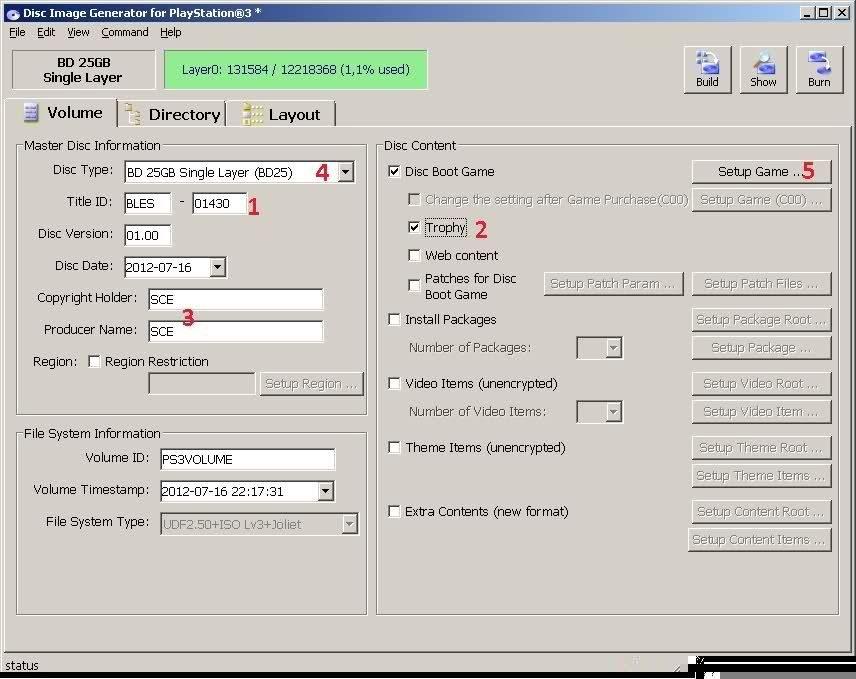Viewport: 856px width, 679px height.
Task: Switch to the Layout tab
Action: coord(281,114)
